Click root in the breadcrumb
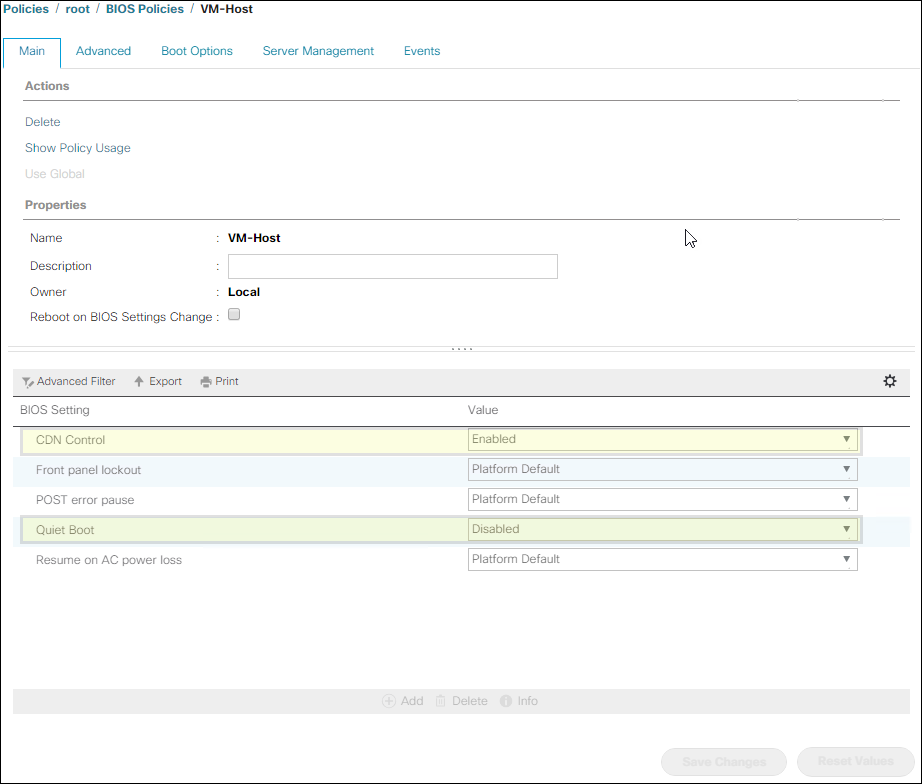Image resolution: width=922 pixels, height=784 pixels. [78, 9]
